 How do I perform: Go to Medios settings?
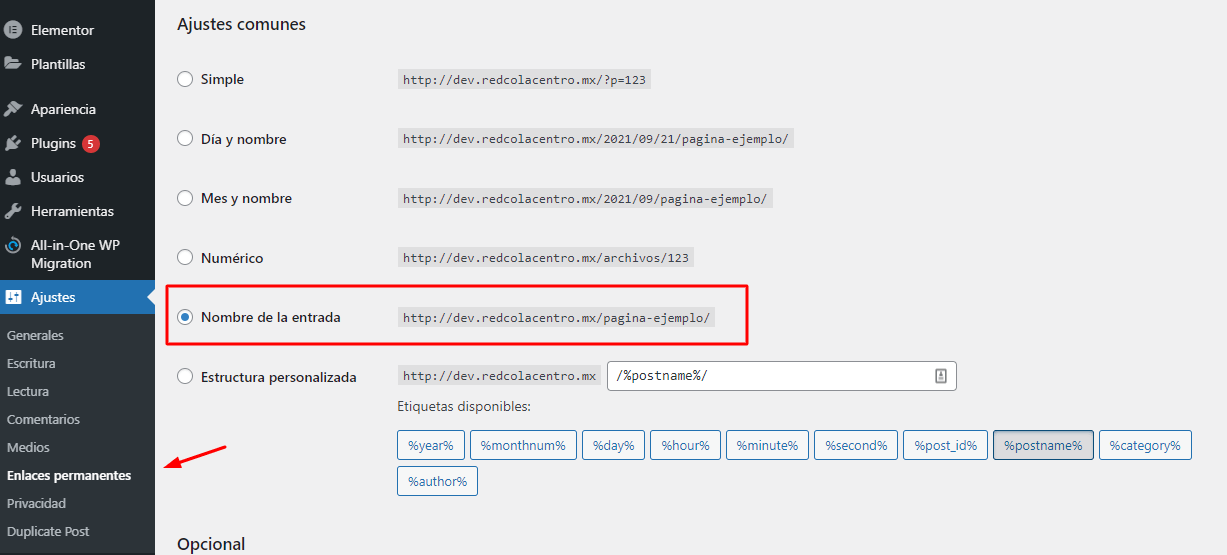click(28, 447)
